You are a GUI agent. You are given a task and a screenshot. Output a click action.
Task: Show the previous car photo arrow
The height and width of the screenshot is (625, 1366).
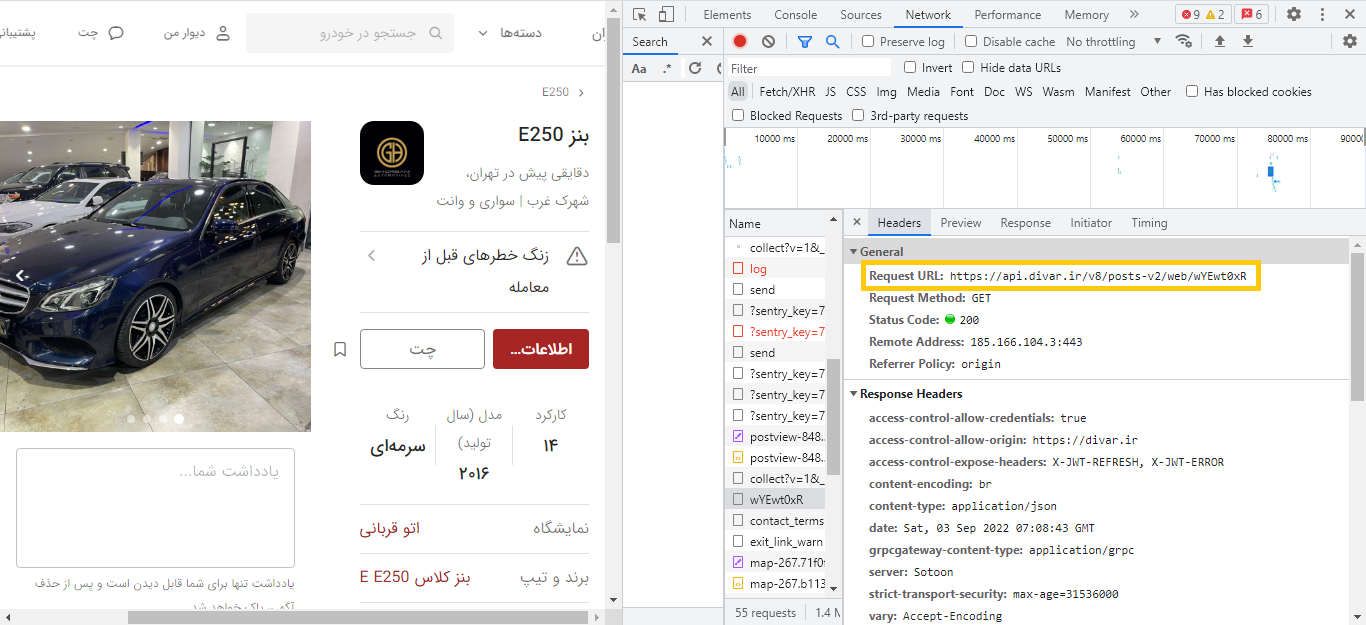(x=19, y=274)
